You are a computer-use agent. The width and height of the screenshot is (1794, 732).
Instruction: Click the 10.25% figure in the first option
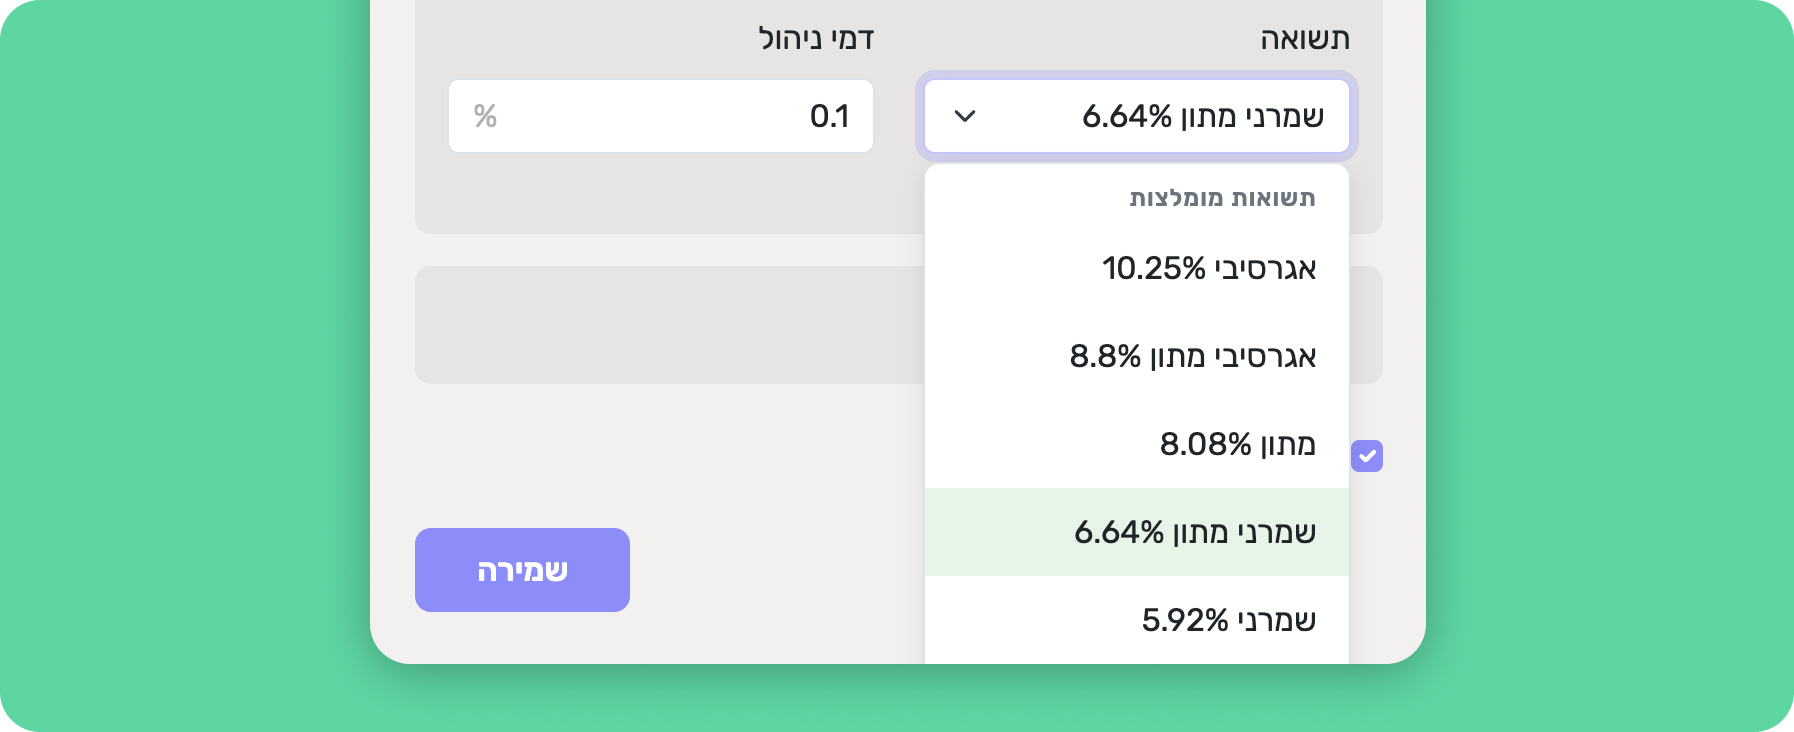[x=1153, y=268]
